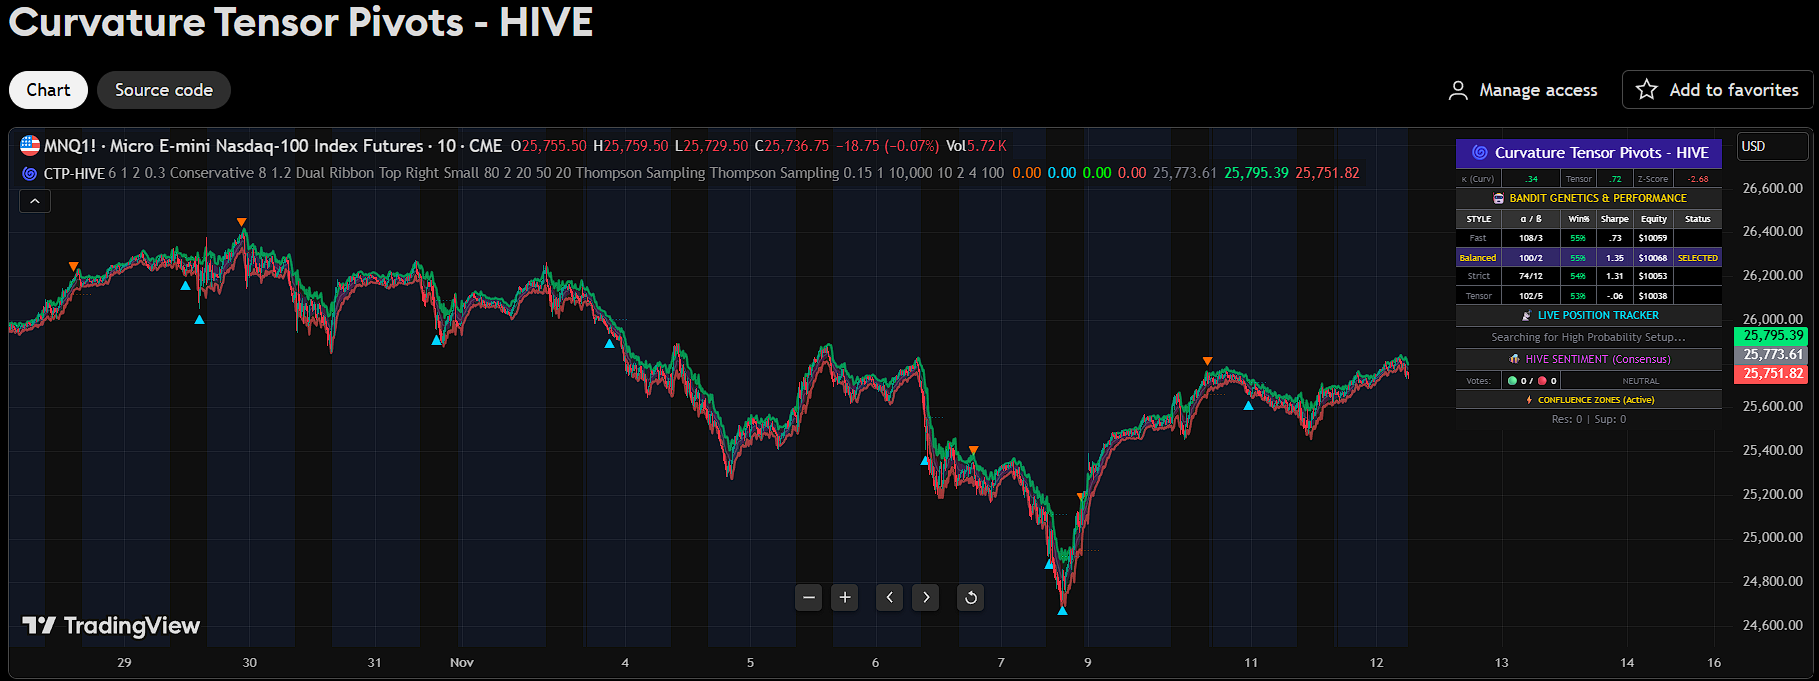Click the bandit mask icon next to BANDIT GENETICS
The height and width of the screenshot is (681, 1819).
click(x=1498, y=198)
